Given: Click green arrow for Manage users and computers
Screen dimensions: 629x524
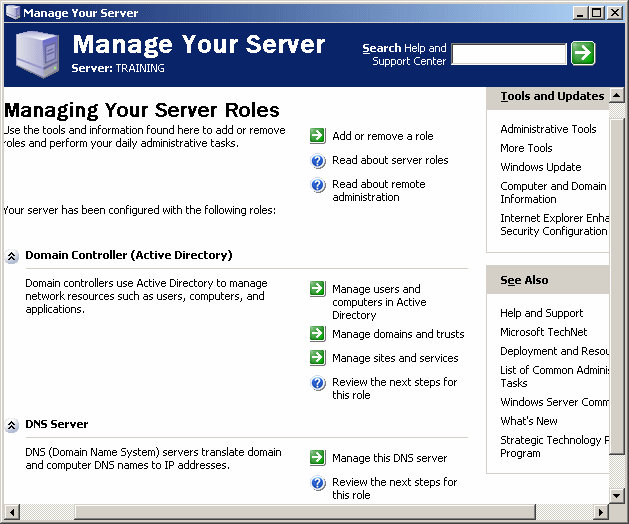Looking at the screenshot, I should click(x=317, y=289).
